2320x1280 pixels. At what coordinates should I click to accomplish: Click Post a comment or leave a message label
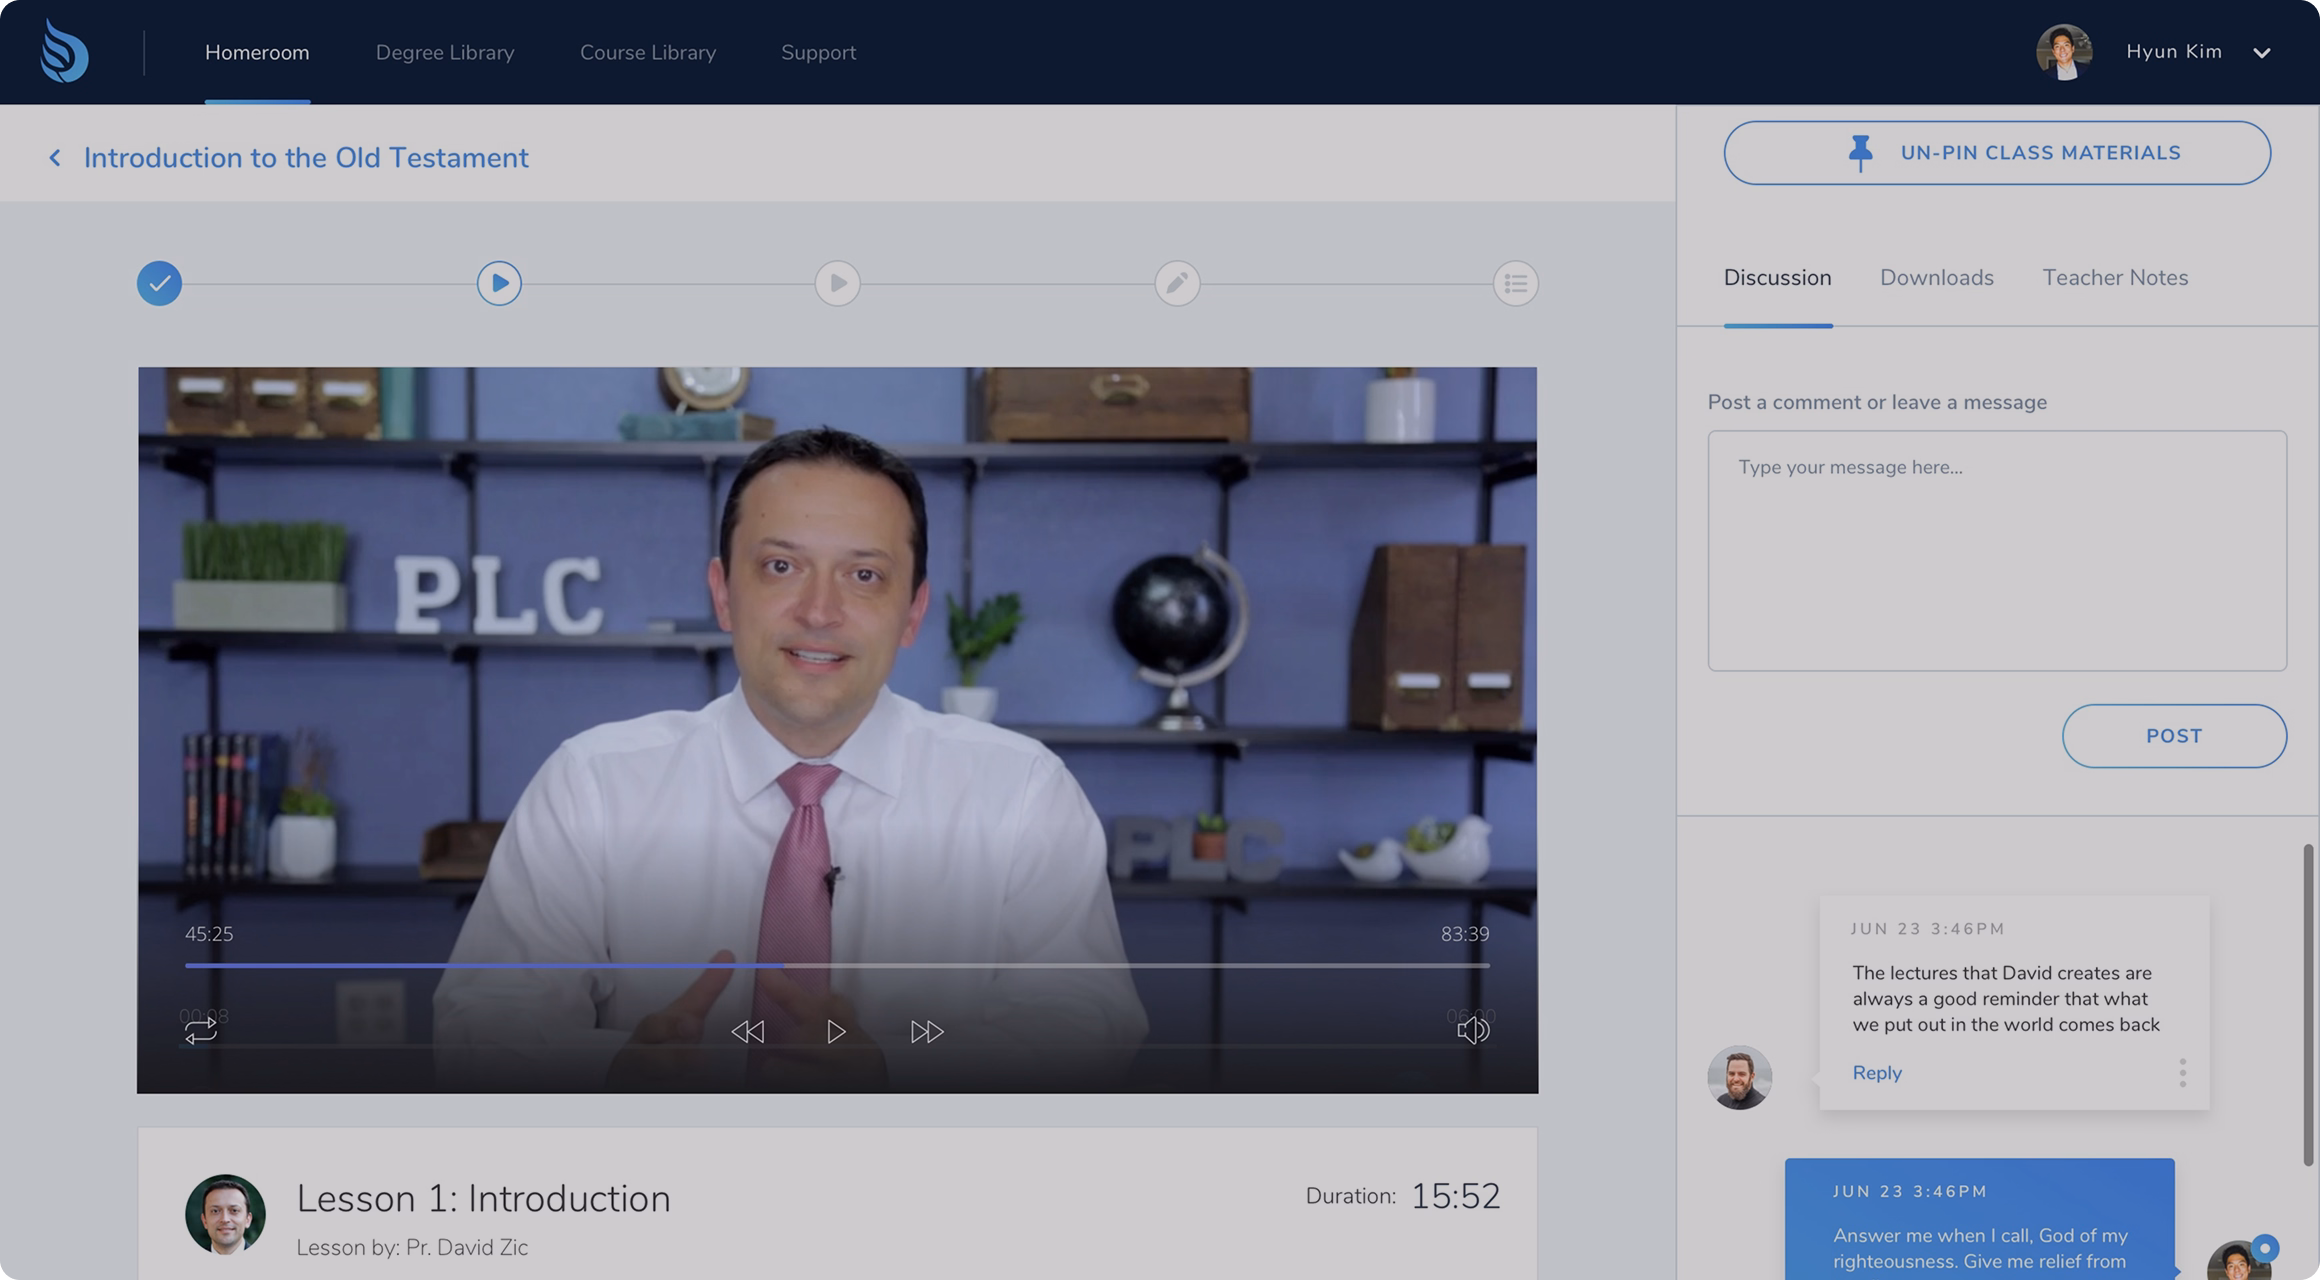pos(1877,402)
